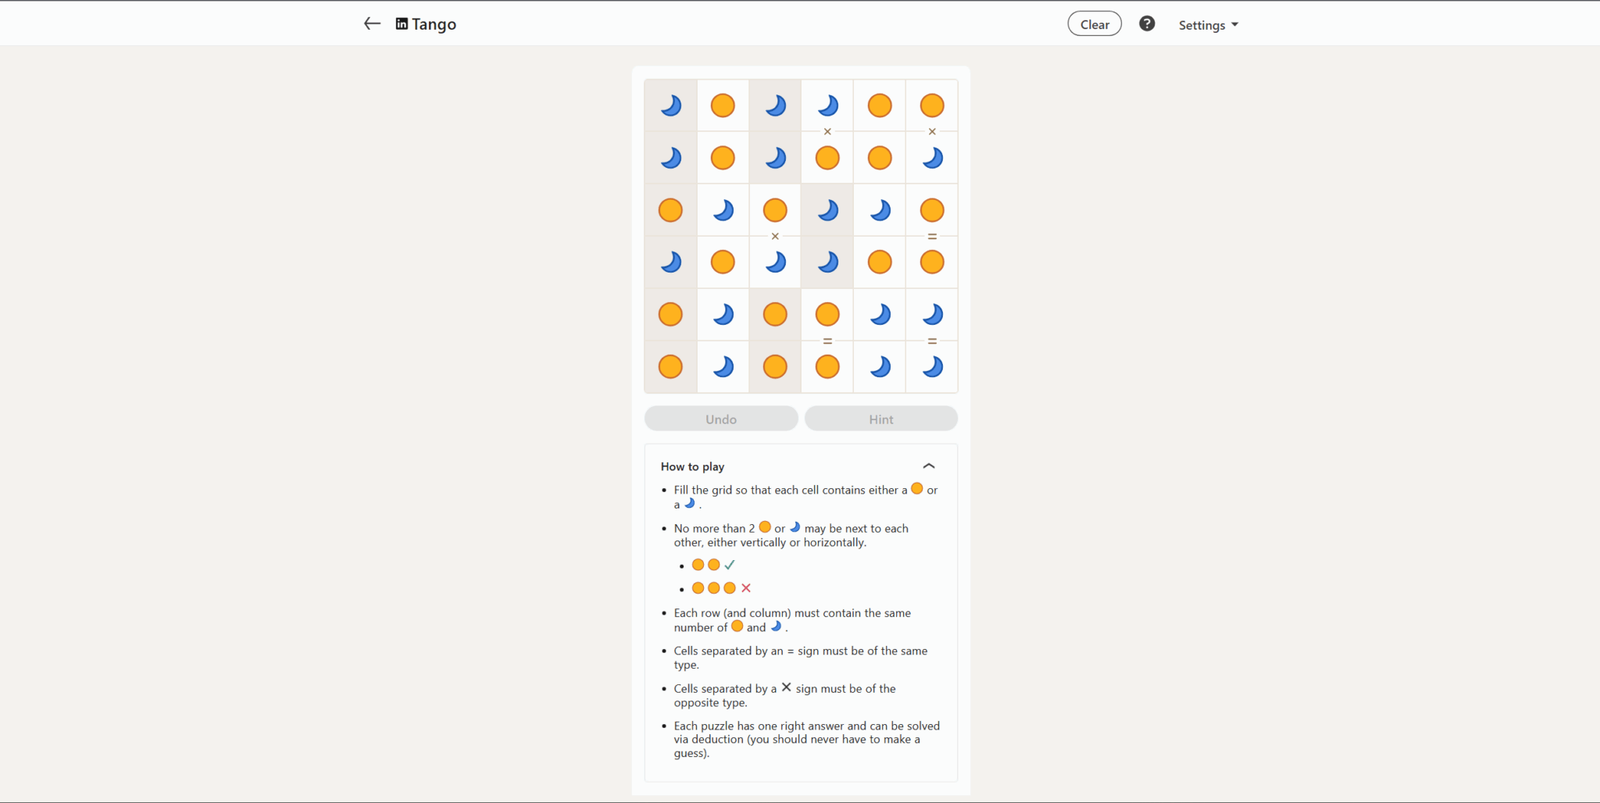
Task: Select the moon in the top-left grid cell
Action: [670, 105]
